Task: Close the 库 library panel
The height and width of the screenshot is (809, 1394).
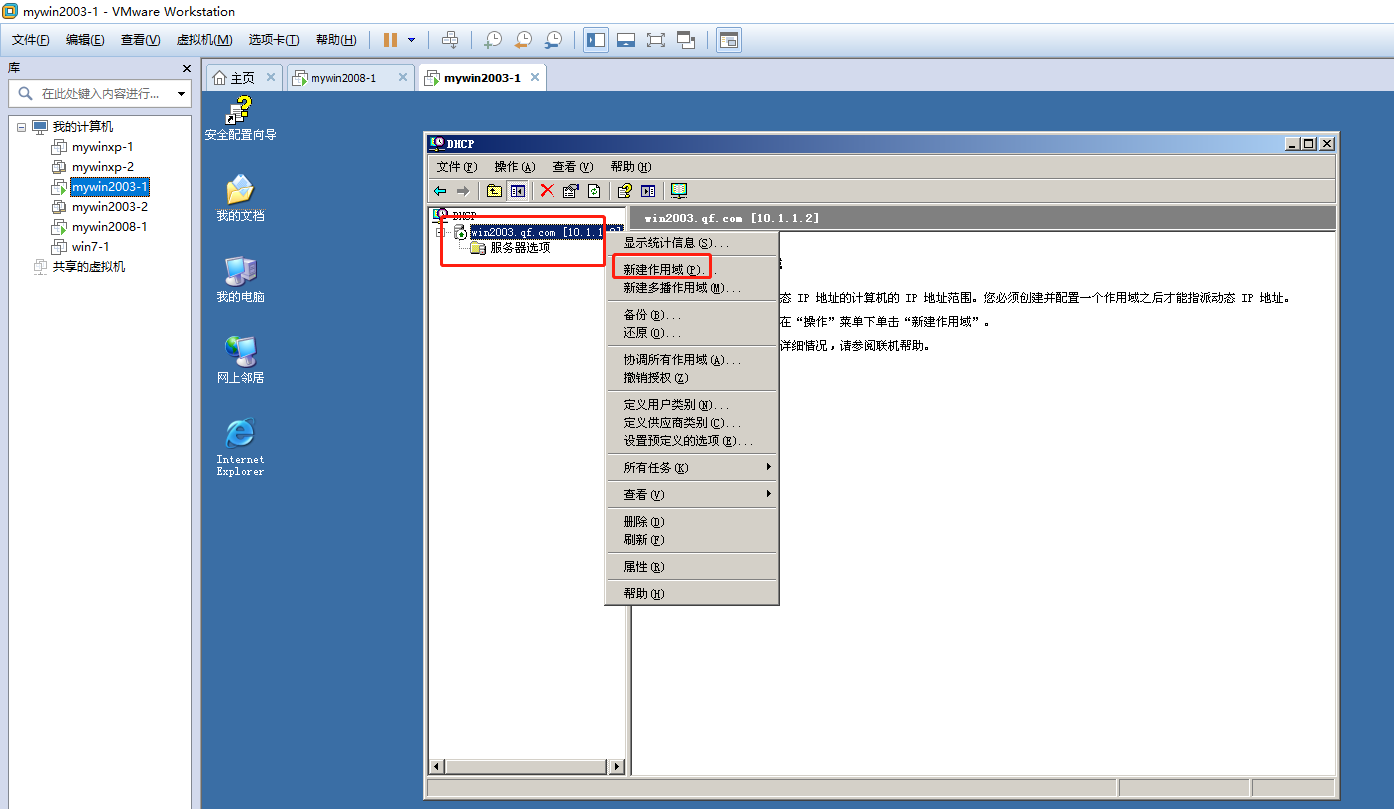Action: (x=186, y=68)
